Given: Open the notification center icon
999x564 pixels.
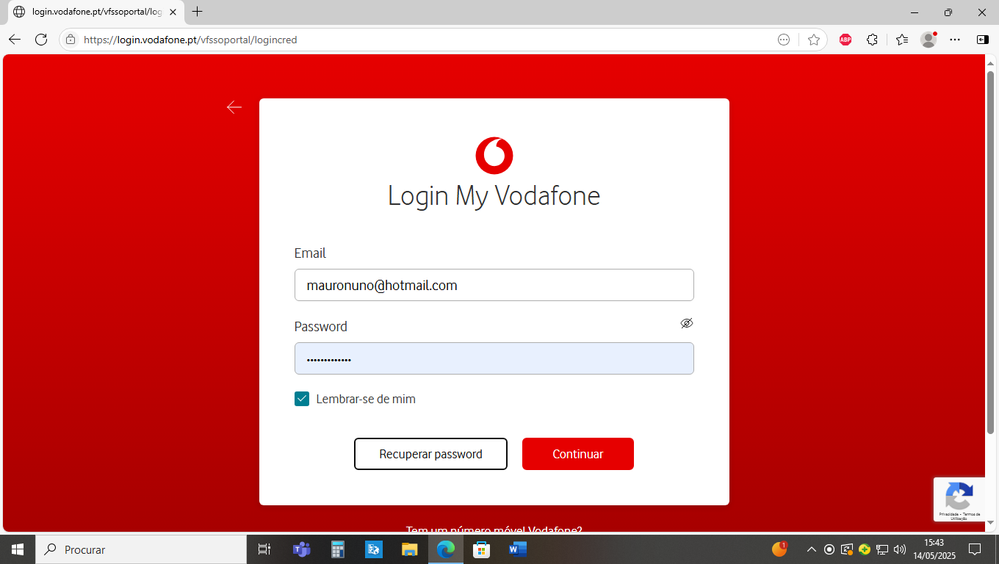Looking at the screenshot, I should click(x=975, y=549).
